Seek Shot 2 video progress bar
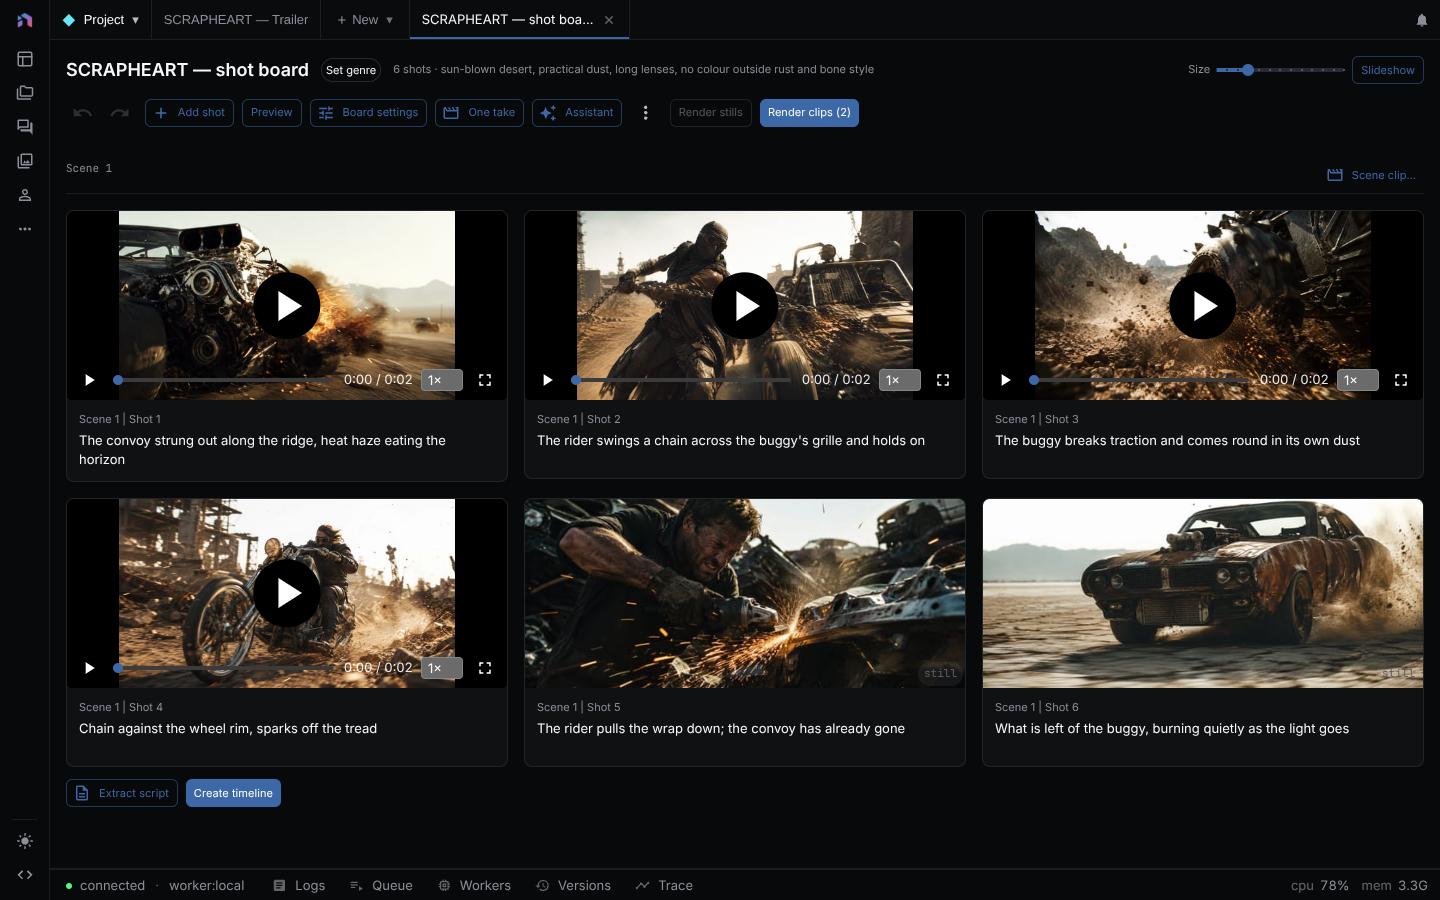The image size is (1440, 900). [x=683, y=380]
